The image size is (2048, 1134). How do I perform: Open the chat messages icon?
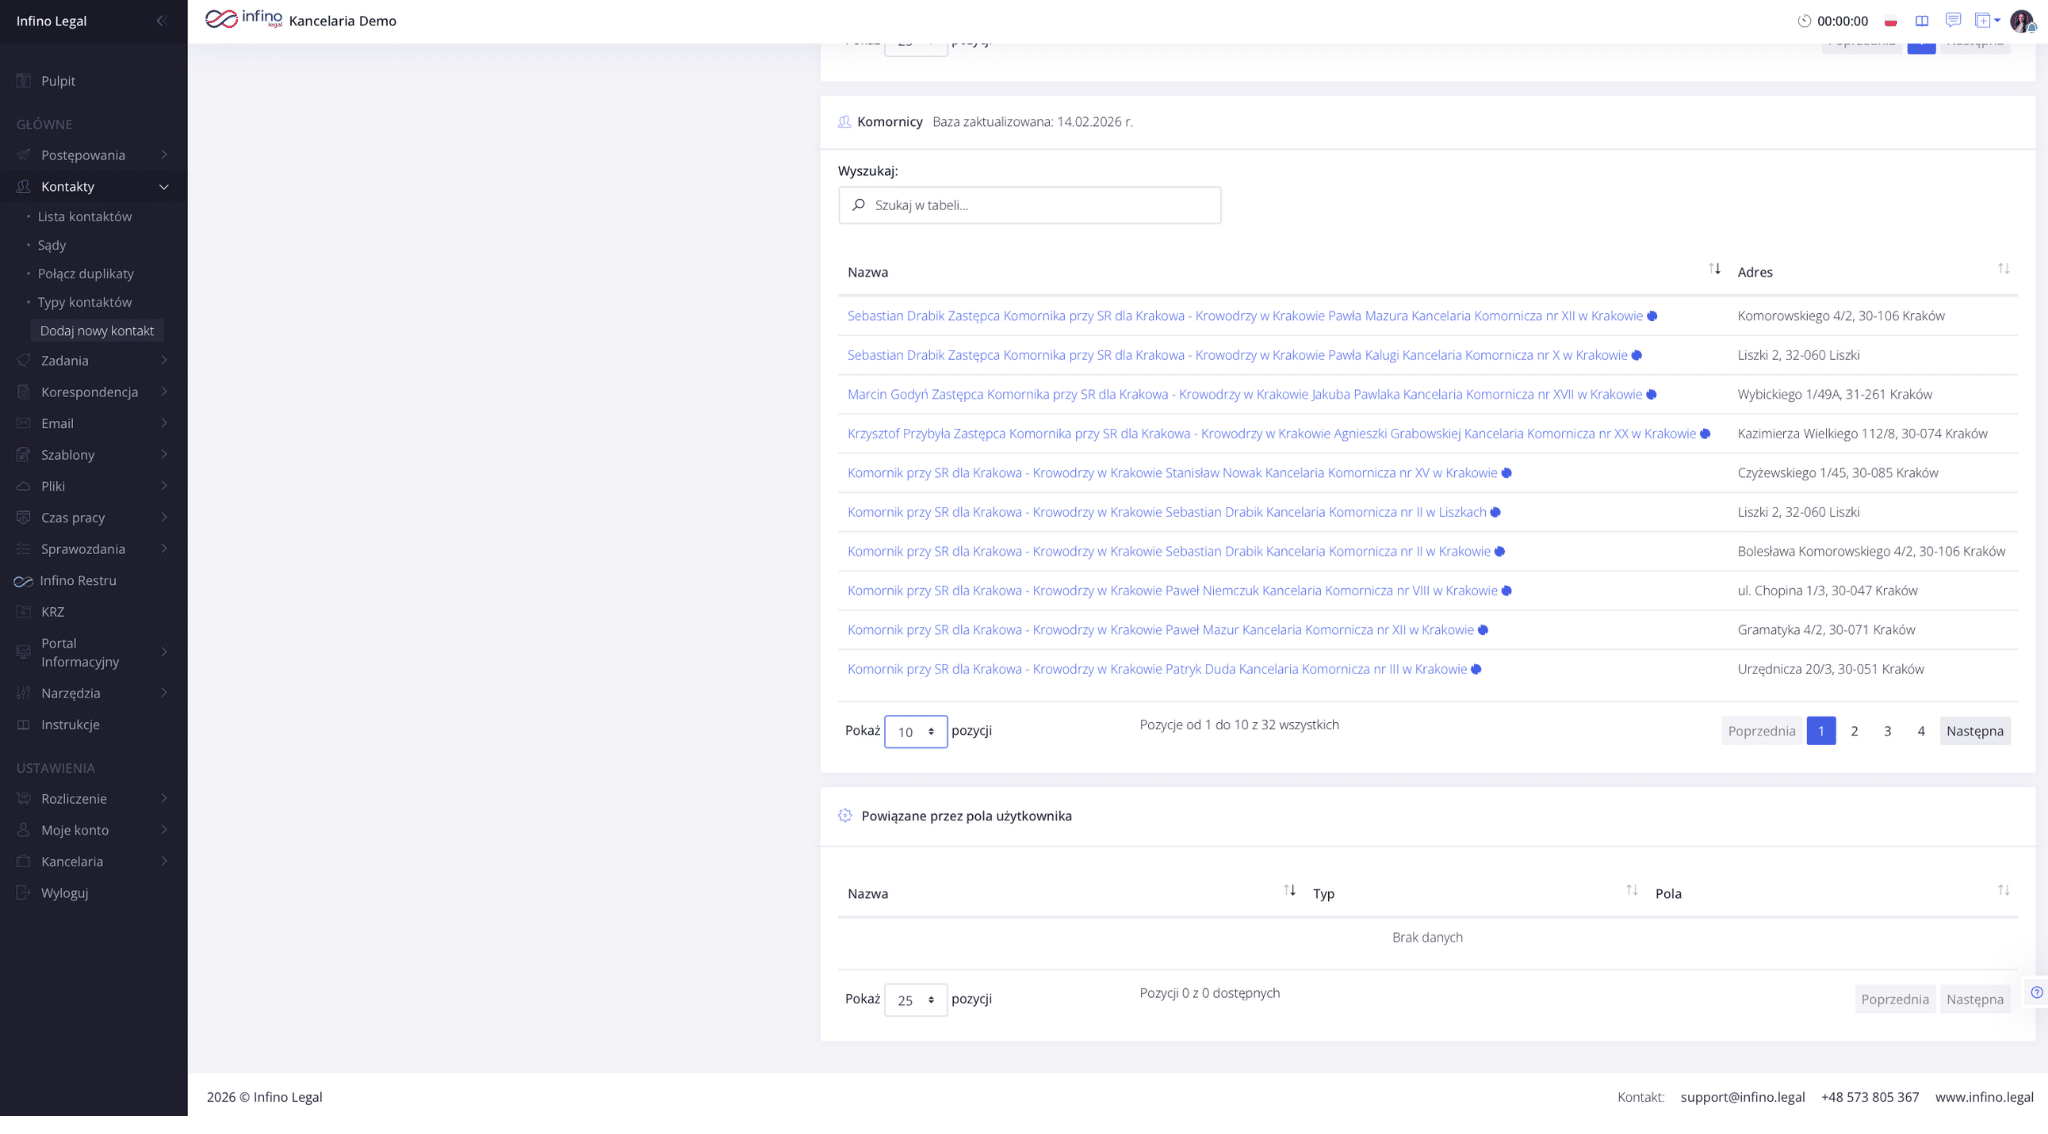click(1953, 20)
